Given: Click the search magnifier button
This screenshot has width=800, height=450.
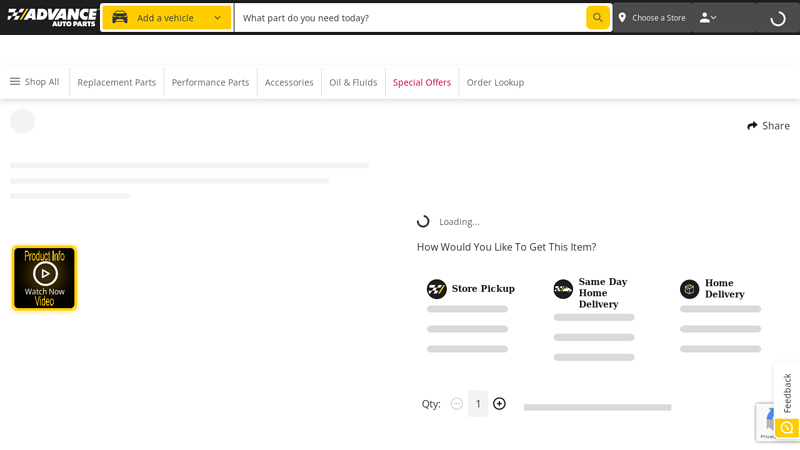Looking at the screenshot, I should pyautogui.click(x=597, y=17).
